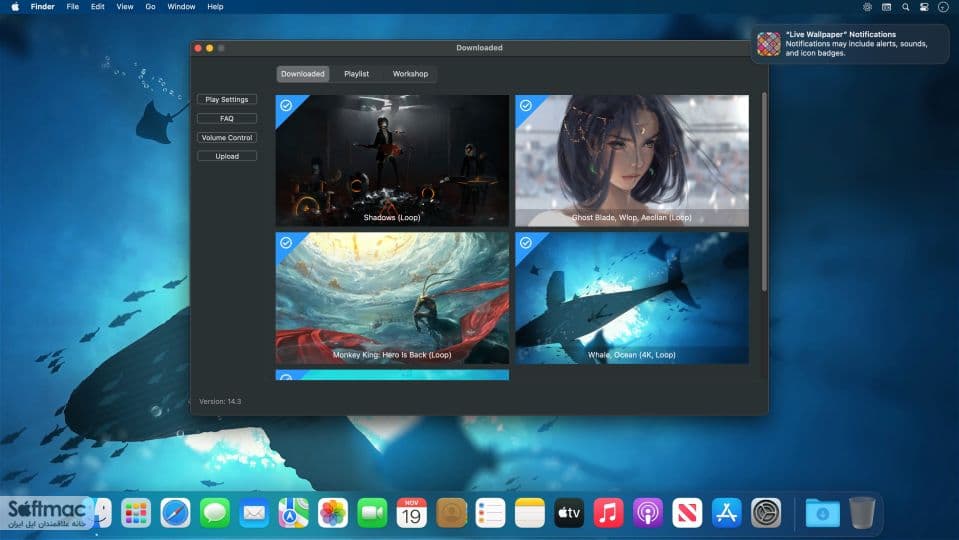Open the Edit menu
The width and height of the screenshot is (959, 540).
[98, 7]
